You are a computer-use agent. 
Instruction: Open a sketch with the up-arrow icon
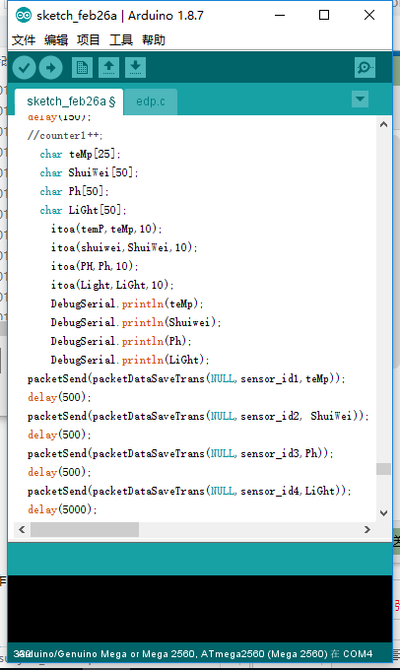click(x=109, y=68)
